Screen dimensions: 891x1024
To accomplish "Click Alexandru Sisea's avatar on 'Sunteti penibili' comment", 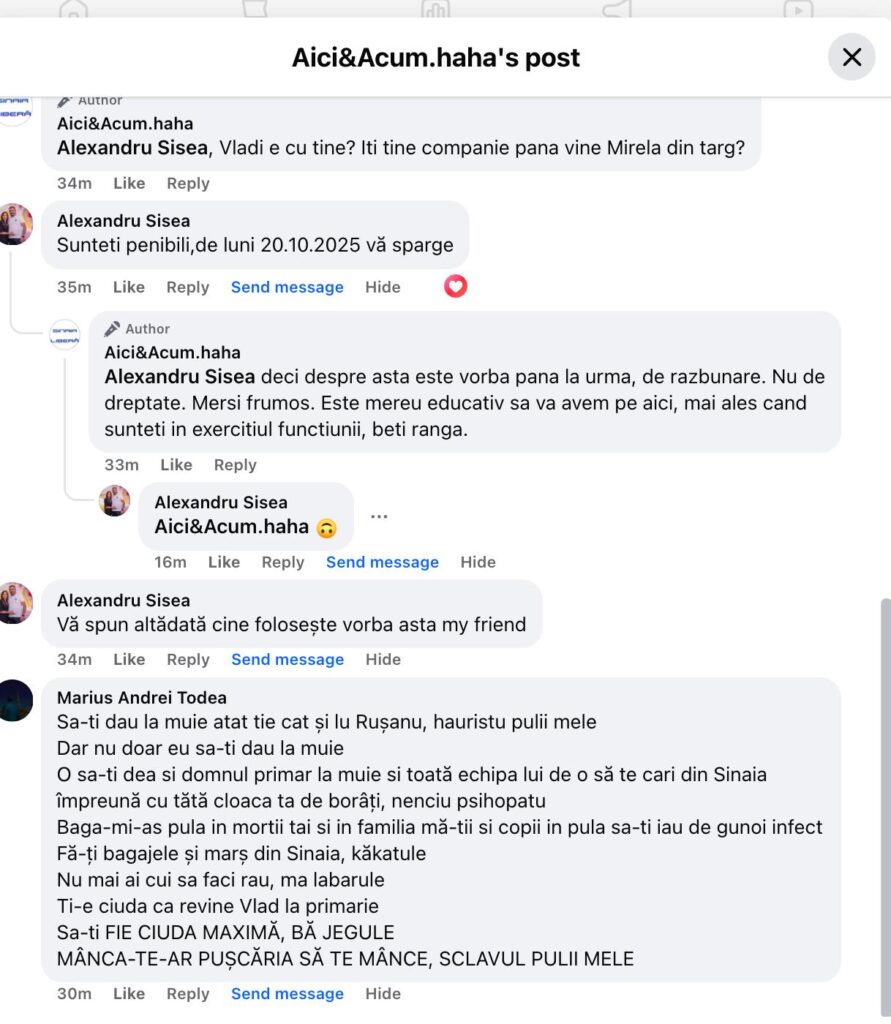I will (15, 224).
